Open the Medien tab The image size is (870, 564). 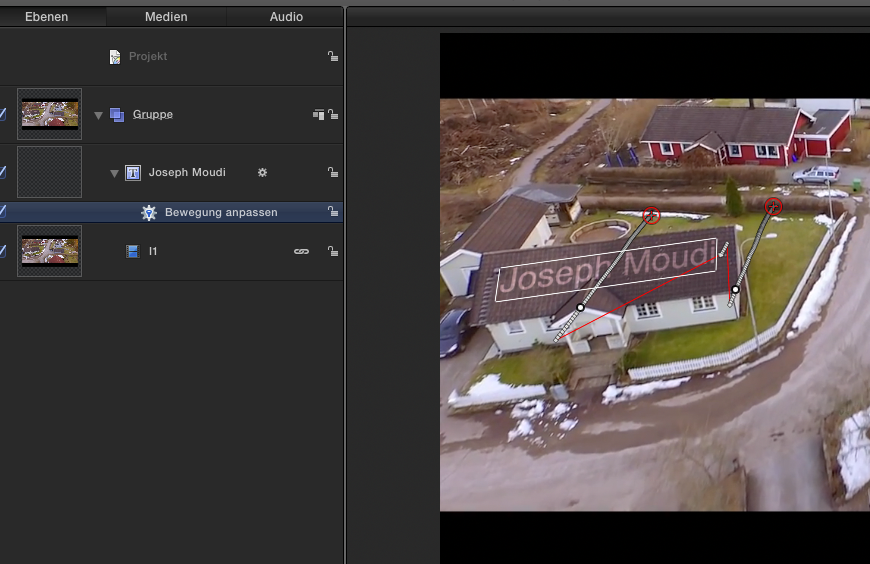click(x=166, y=17)
